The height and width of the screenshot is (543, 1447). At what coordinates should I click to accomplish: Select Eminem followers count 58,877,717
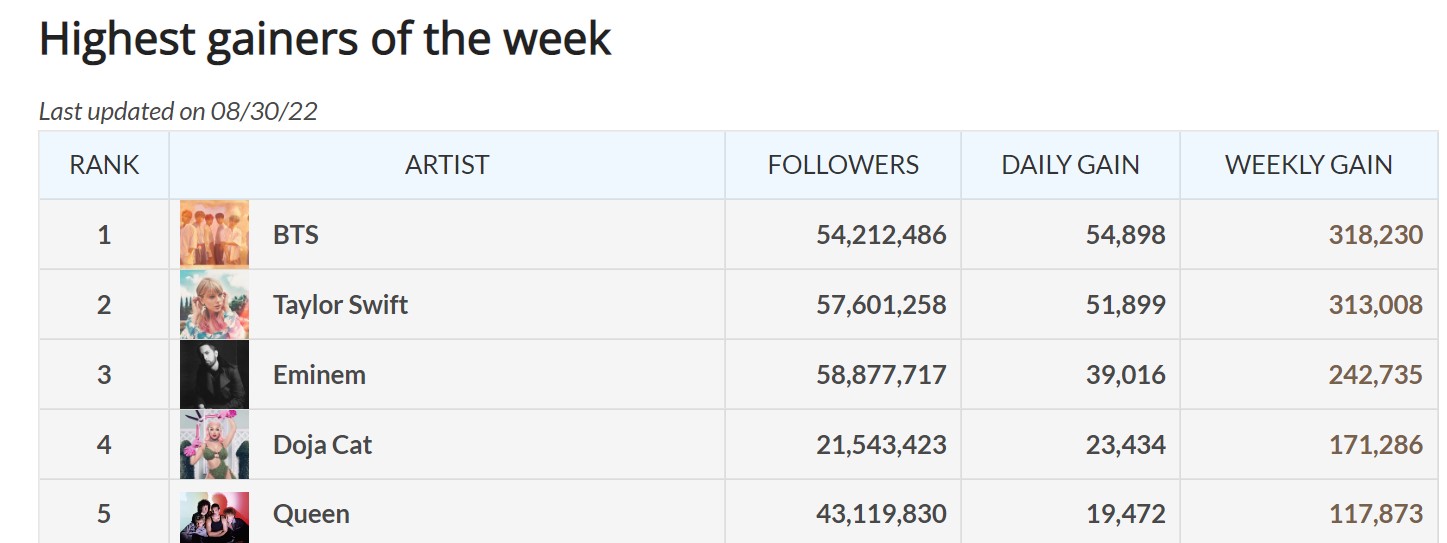coord(881,375)
